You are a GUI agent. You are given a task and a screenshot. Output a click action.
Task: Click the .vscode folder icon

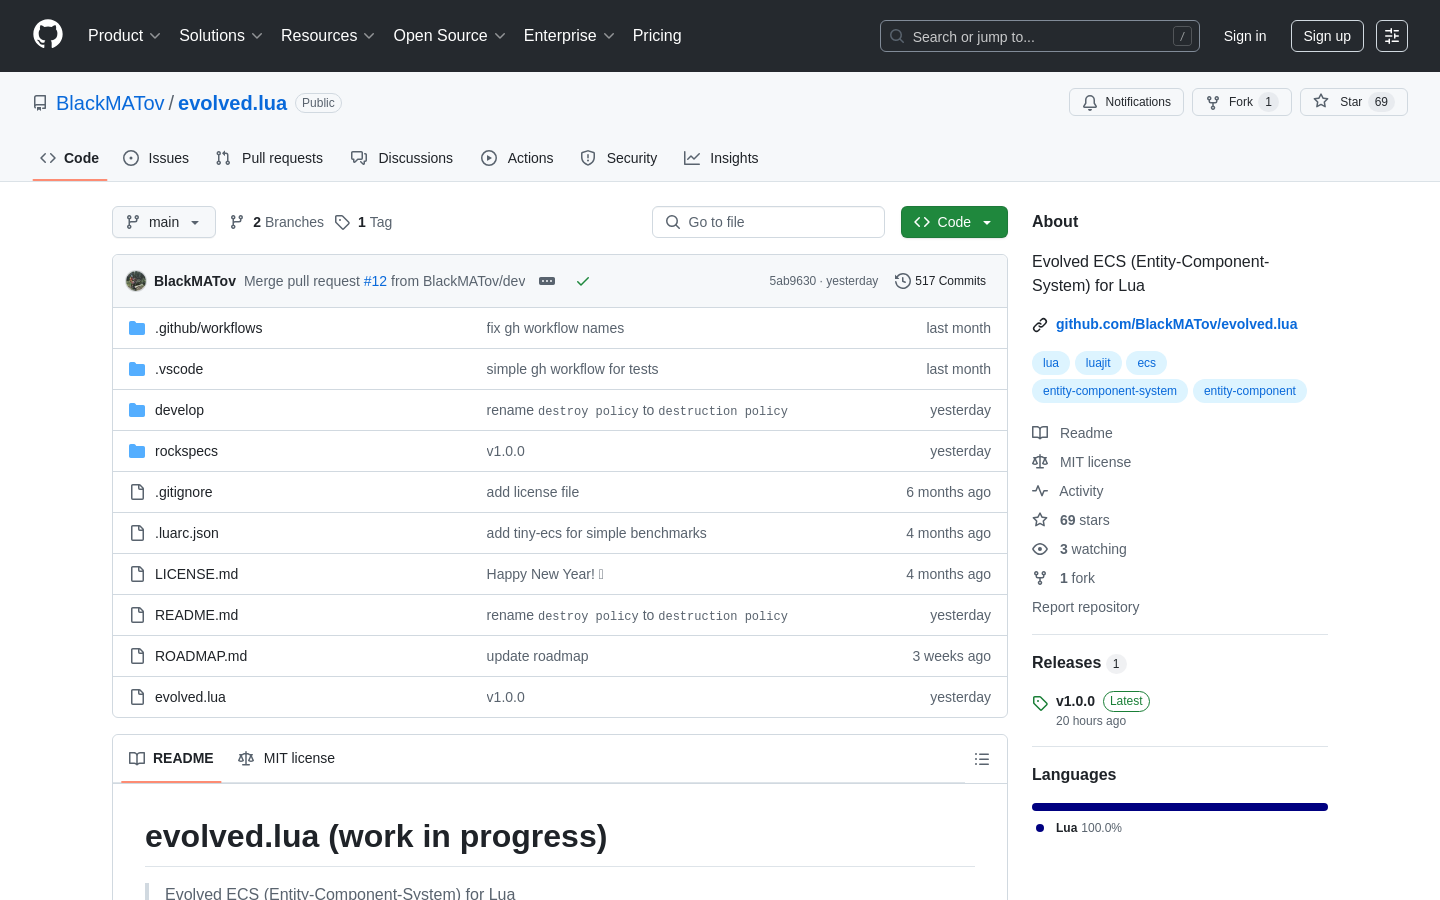137,369
